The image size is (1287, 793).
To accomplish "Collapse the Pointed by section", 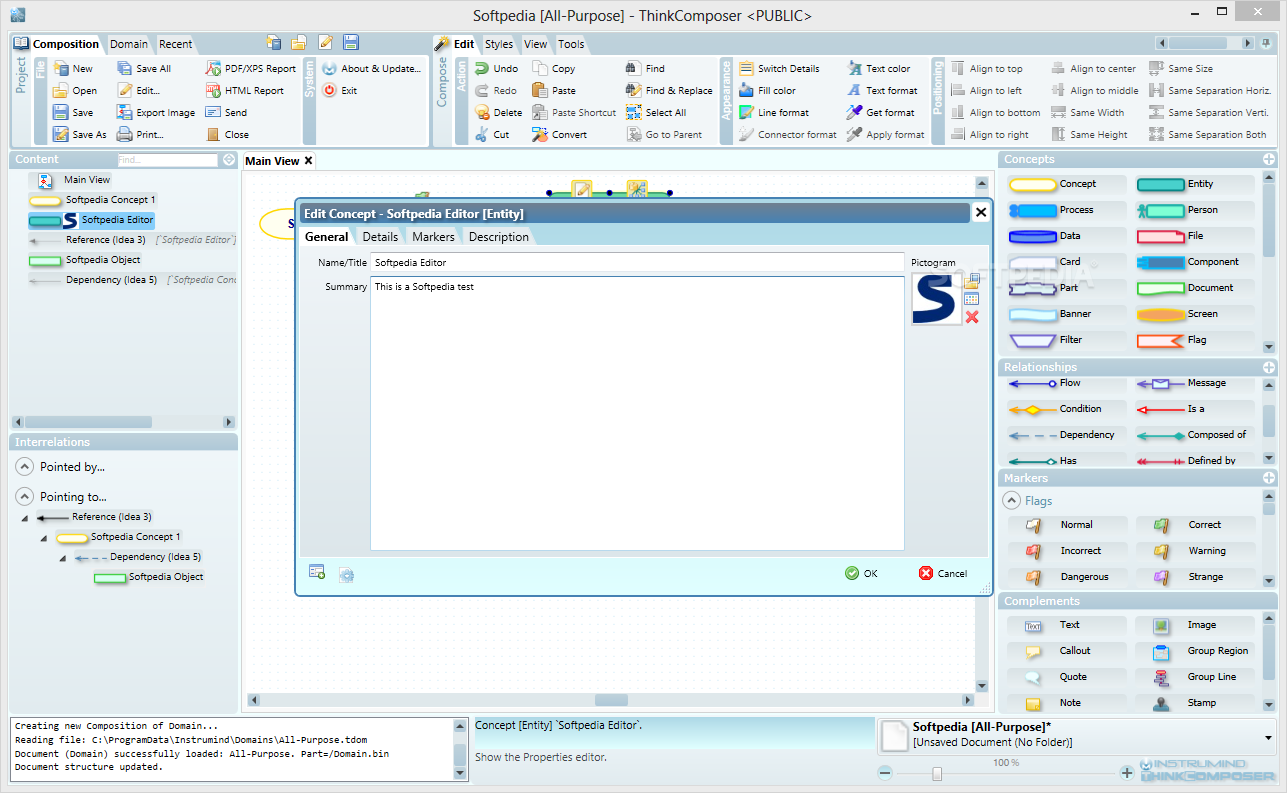I will coord(24,467).
